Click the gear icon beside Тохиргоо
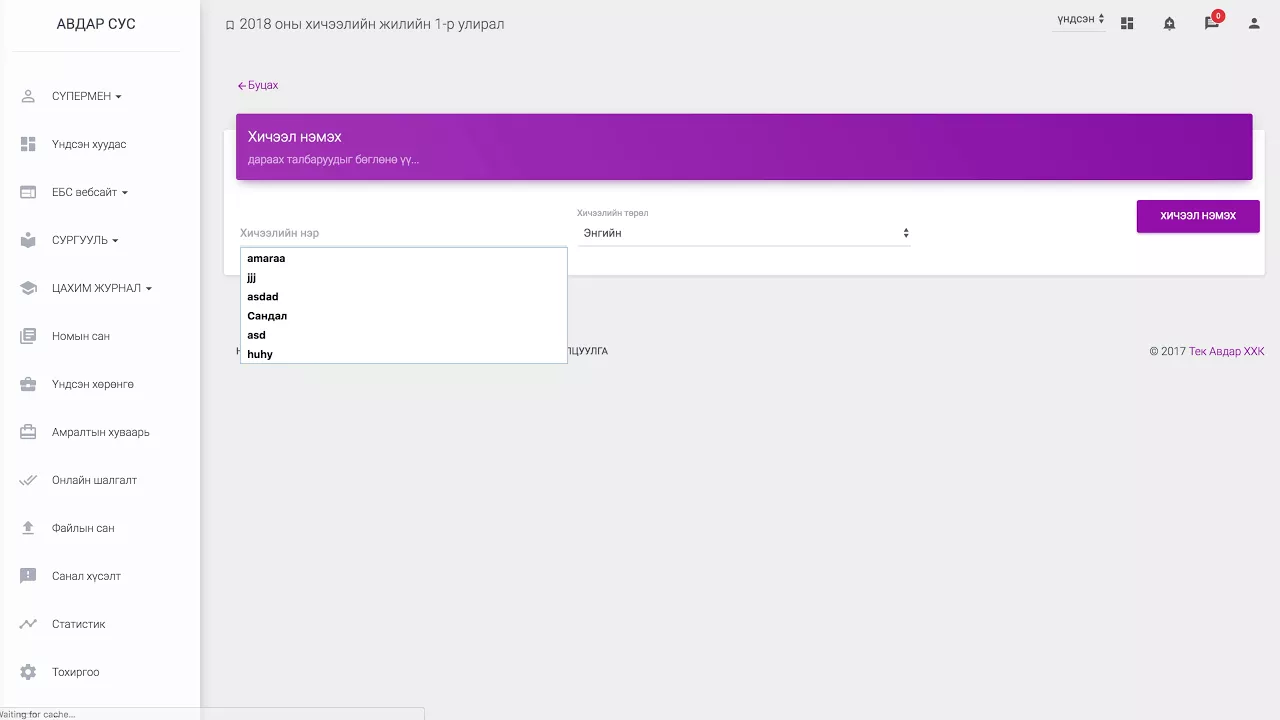Viewport: 1280px width, 720px height. pyautogui.click(x=28, y=672)
